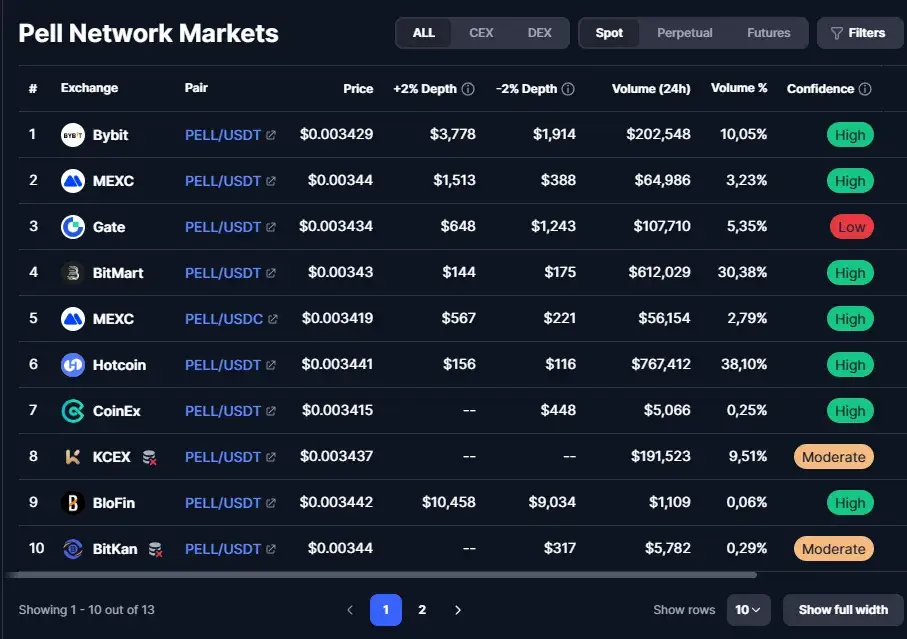Go to previous page with left chevron
Viewport: 907px width, 639px height.
(350, 610)
